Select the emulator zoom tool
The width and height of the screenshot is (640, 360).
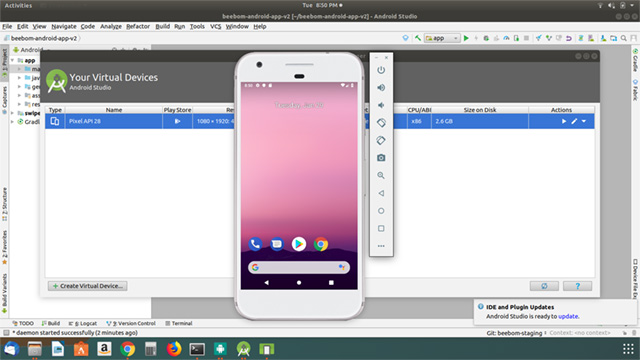(381, 175)
